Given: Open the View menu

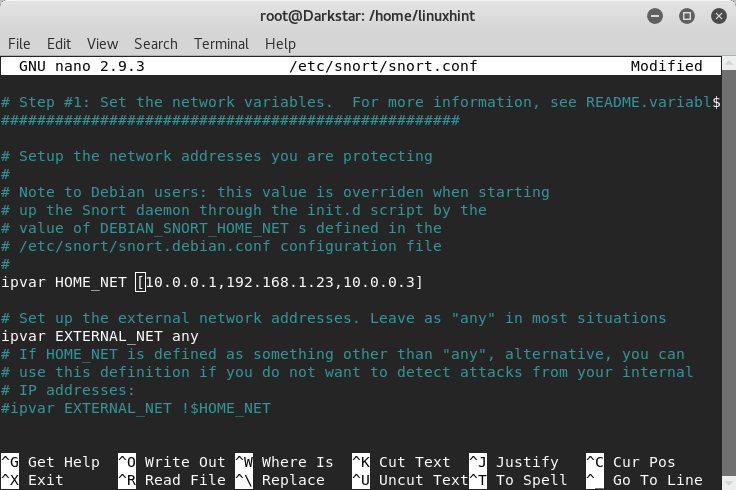Looking at the screenshot, I should pyautogui.click(x=102, y=44).
